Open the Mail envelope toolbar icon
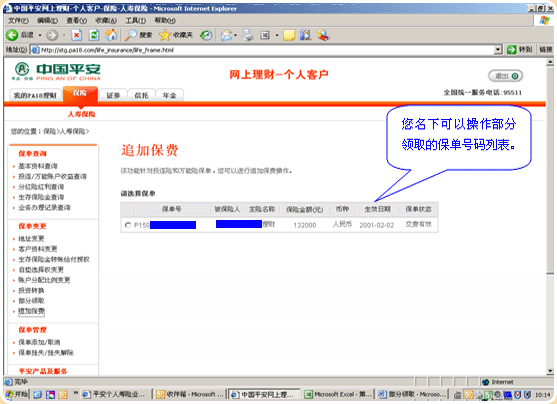 226,35
